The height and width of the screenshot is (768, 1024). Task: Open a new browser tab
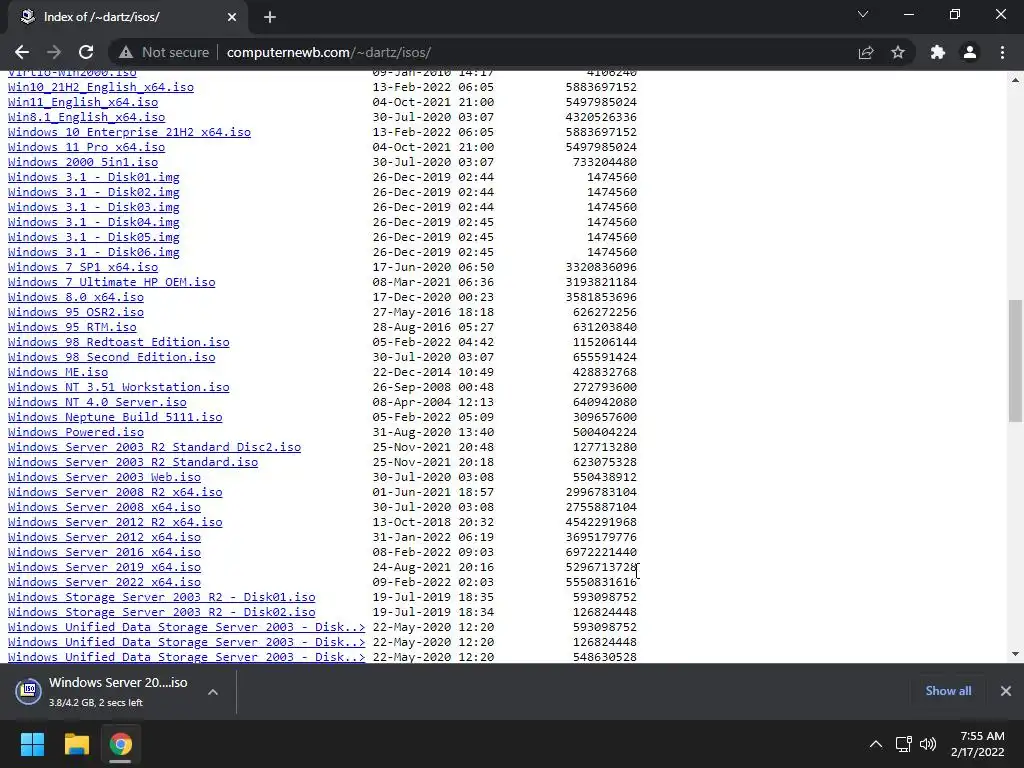tap(270, 17)
